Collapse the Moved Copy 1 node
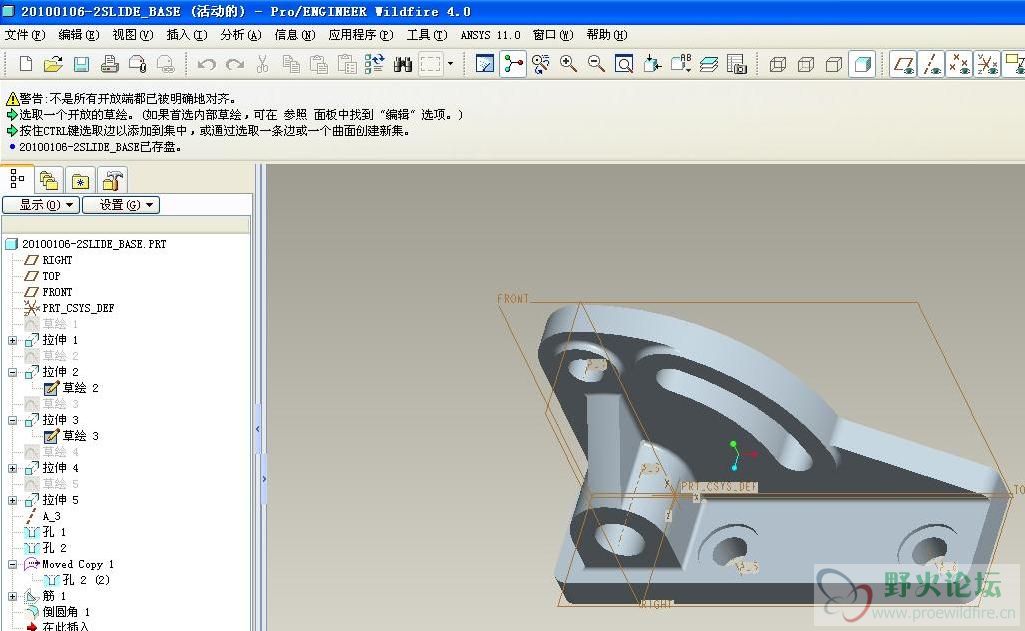1025x631 pixels. pyautogui.click(x=12, y=564)
